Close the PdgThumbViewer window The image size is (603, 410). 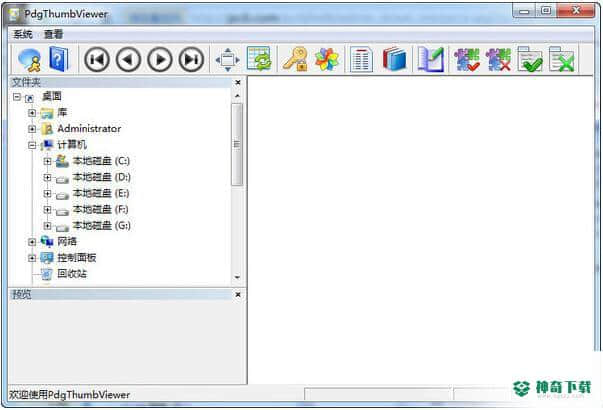tap(576, 11)
